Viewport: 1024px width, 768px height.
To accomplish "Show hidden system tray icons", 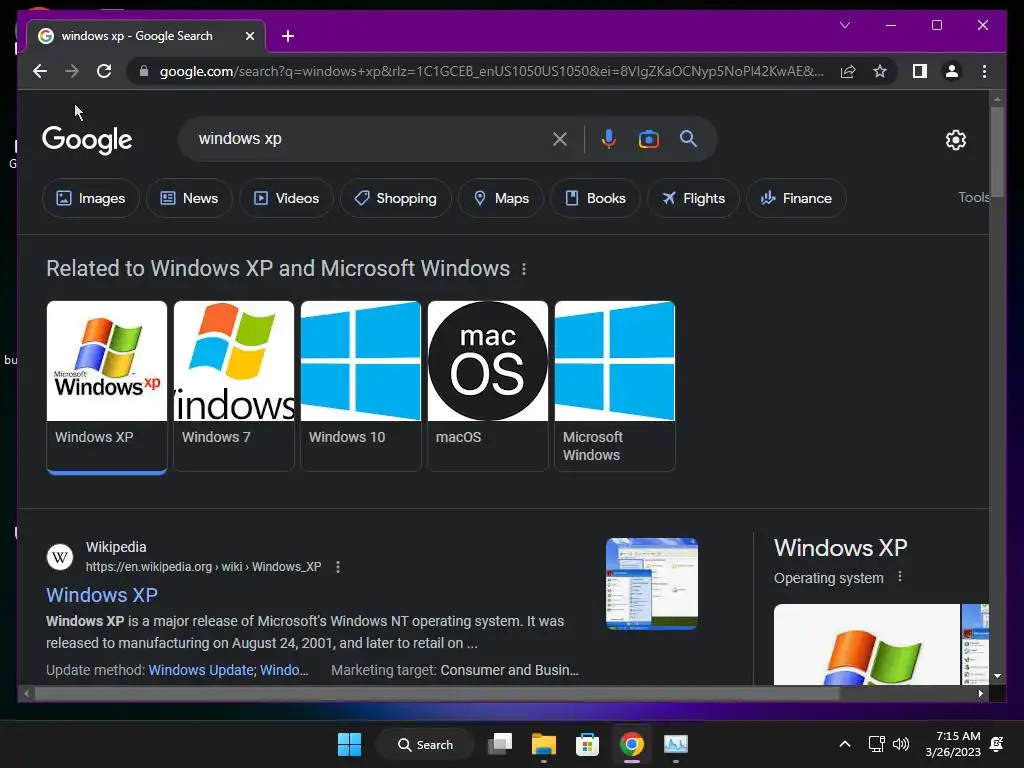I will [x=844, y=744].
